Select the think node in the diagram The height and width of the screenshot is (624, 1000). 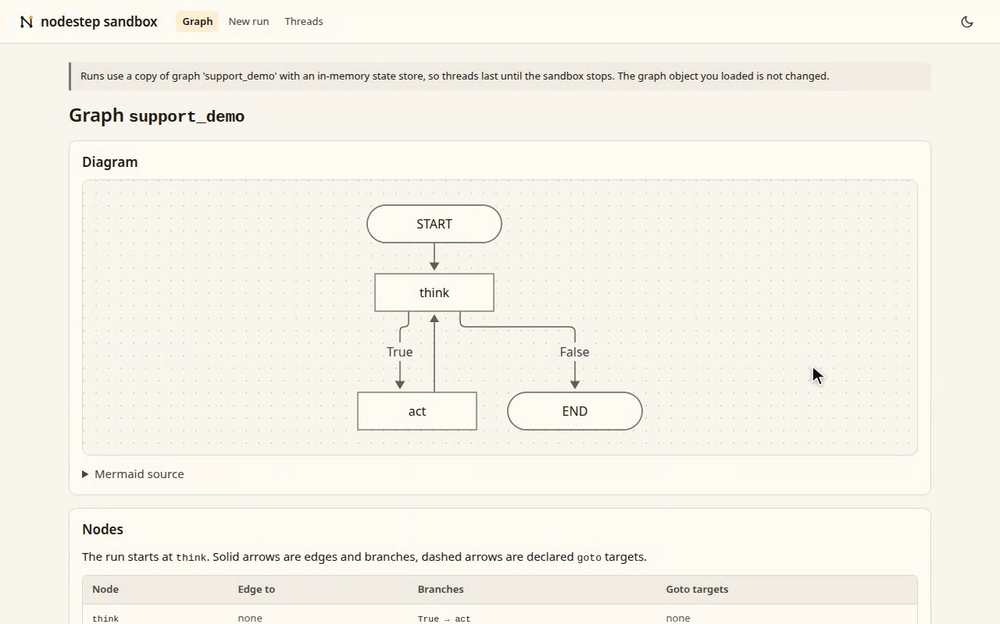pyautogui.click(x=434, y=293)
